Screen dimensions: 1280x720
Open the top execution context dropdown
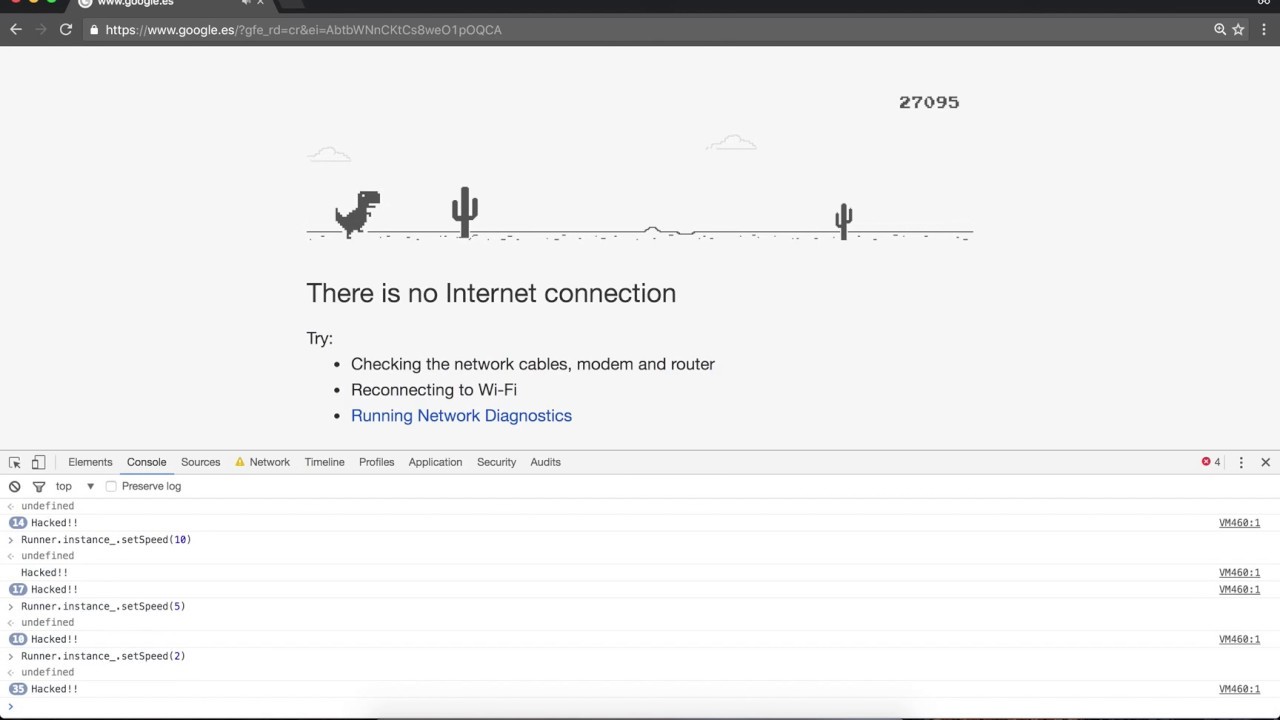coord(75,486)
